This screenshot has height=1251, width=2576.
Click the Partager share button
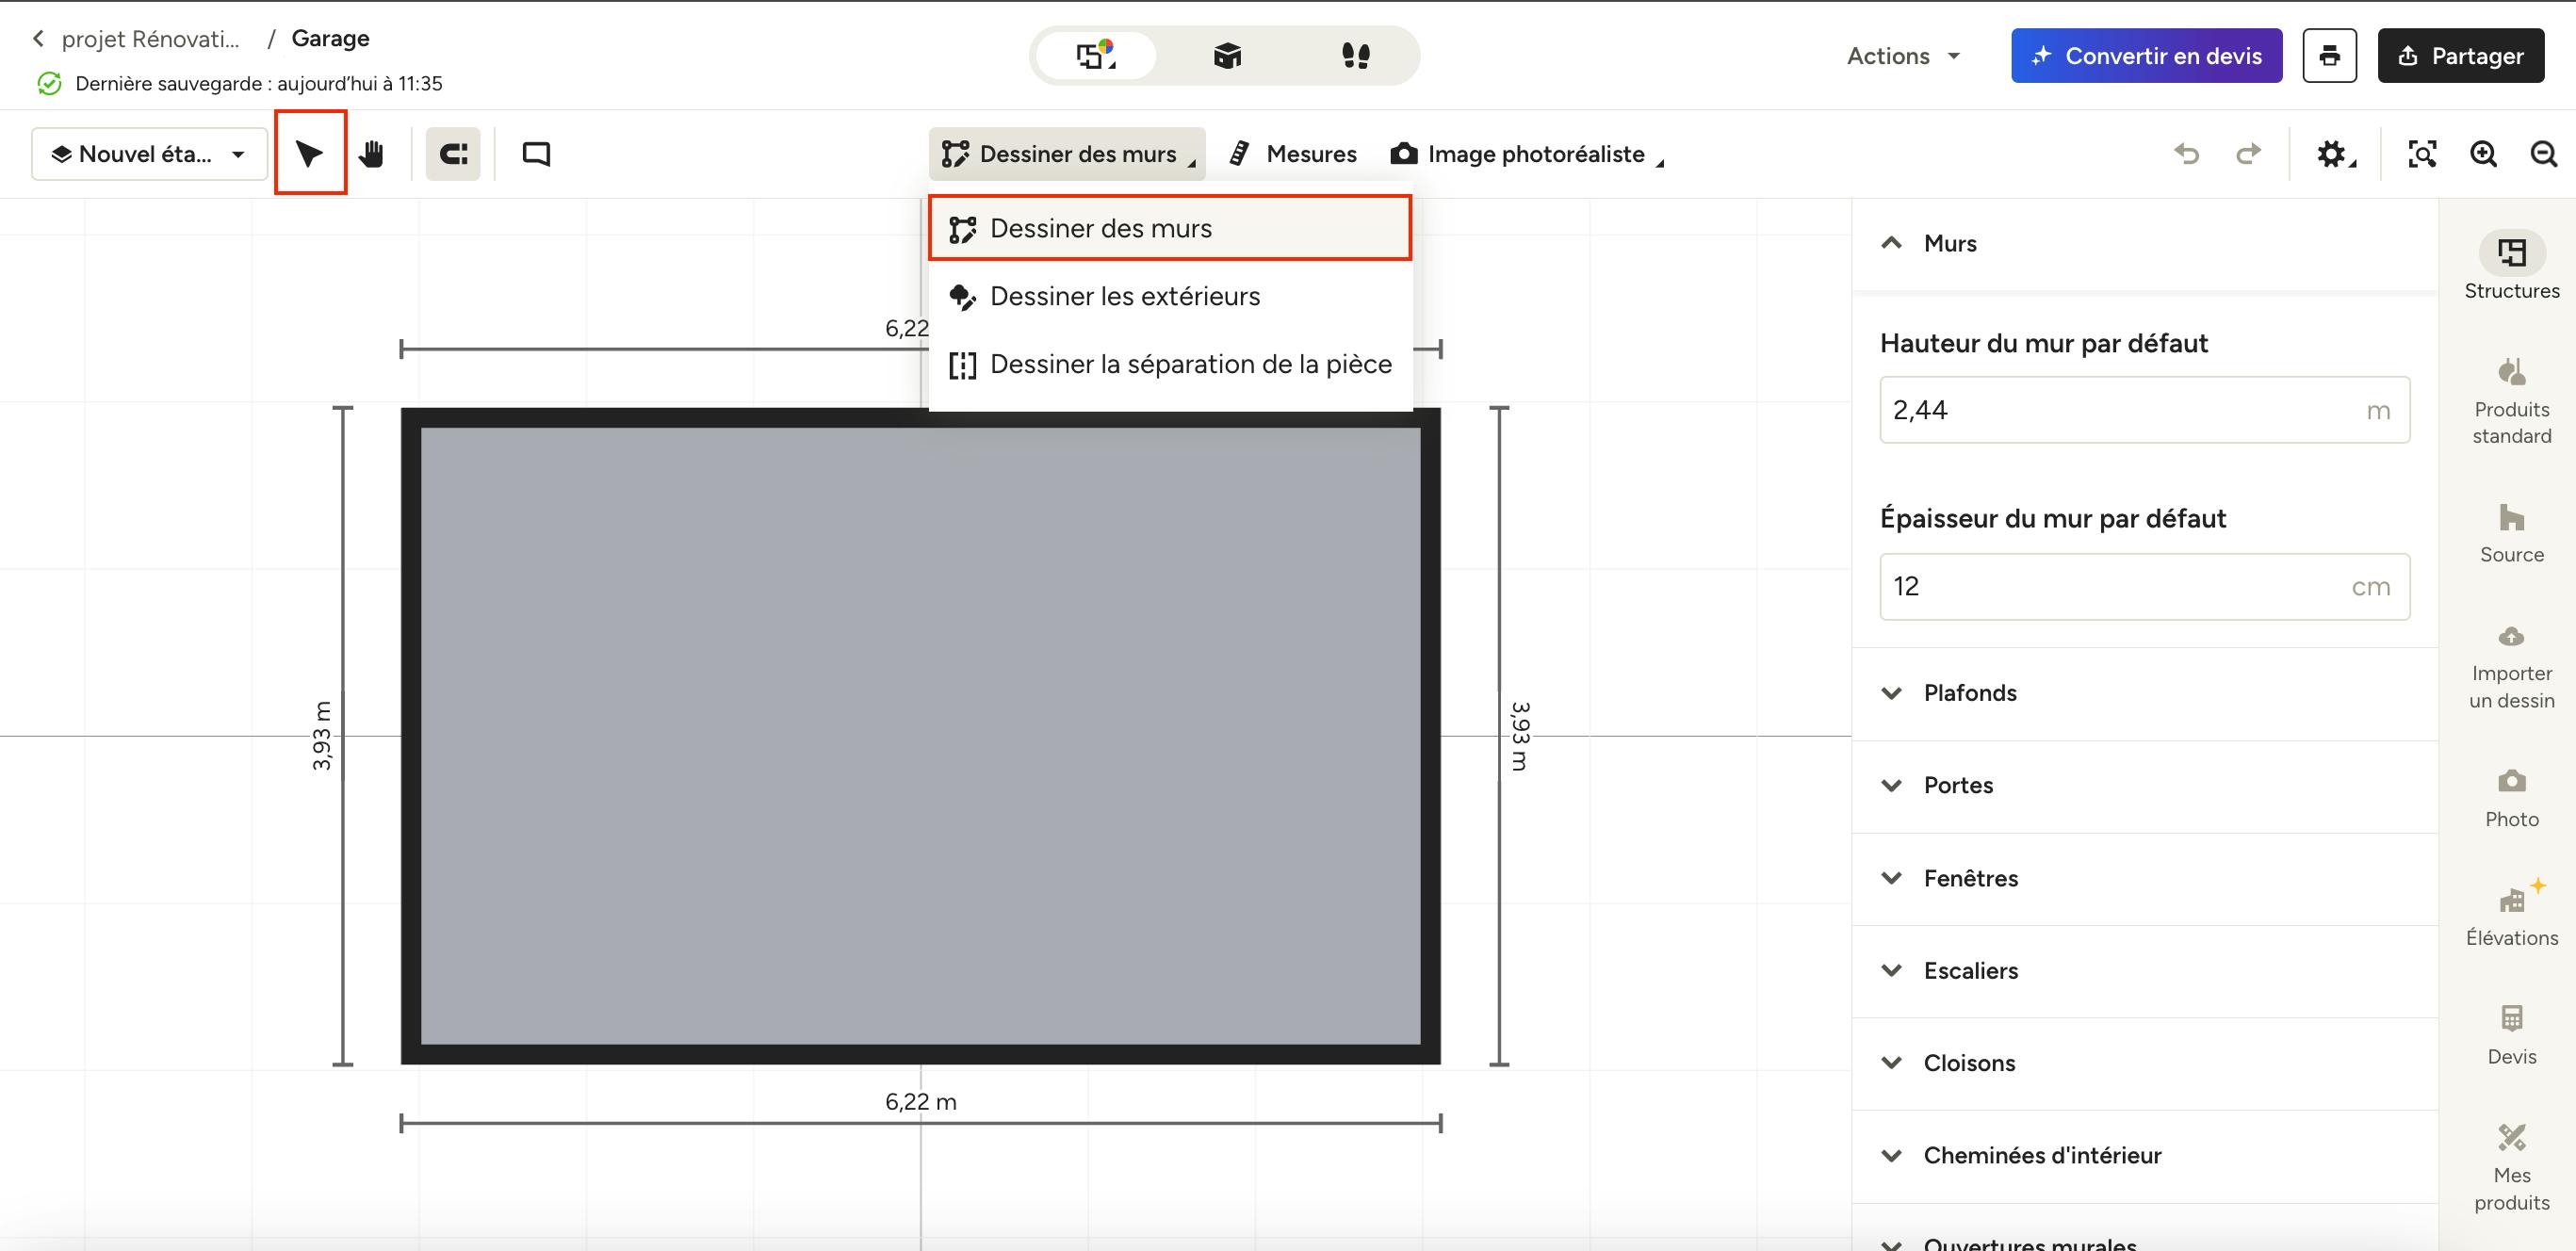point(2460,55)
